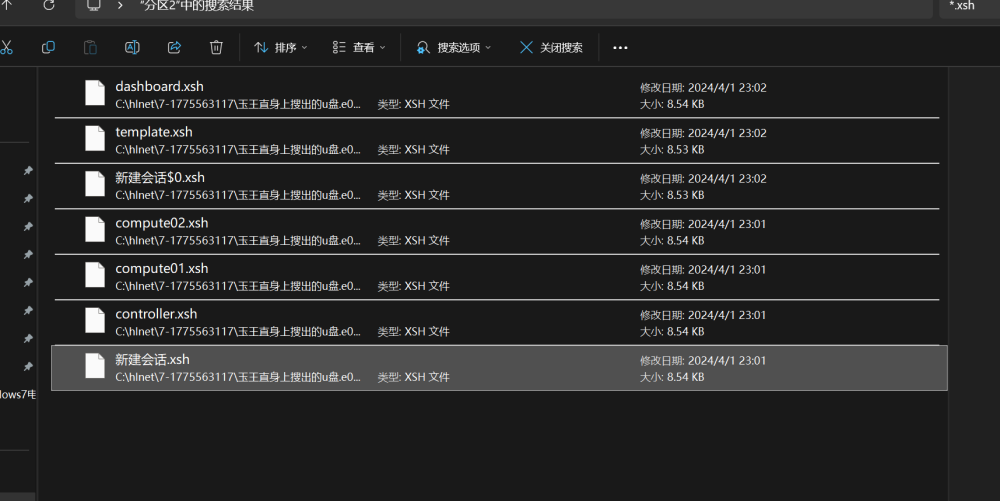Viewport: 1000px width, 501px height.
Task: Open the 排序 (Sort) dropdown
Action: tap(281, 47)
